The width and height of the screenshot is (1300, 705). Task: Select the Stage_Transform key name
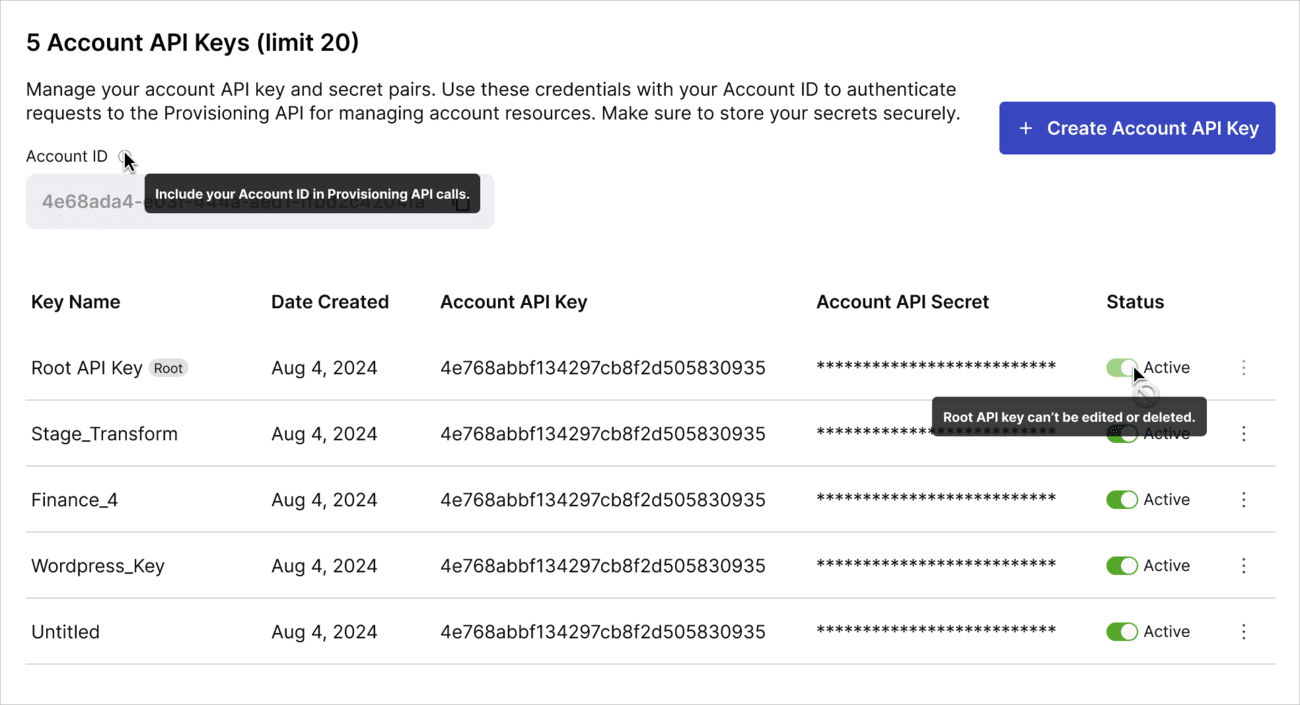[105, 434]
